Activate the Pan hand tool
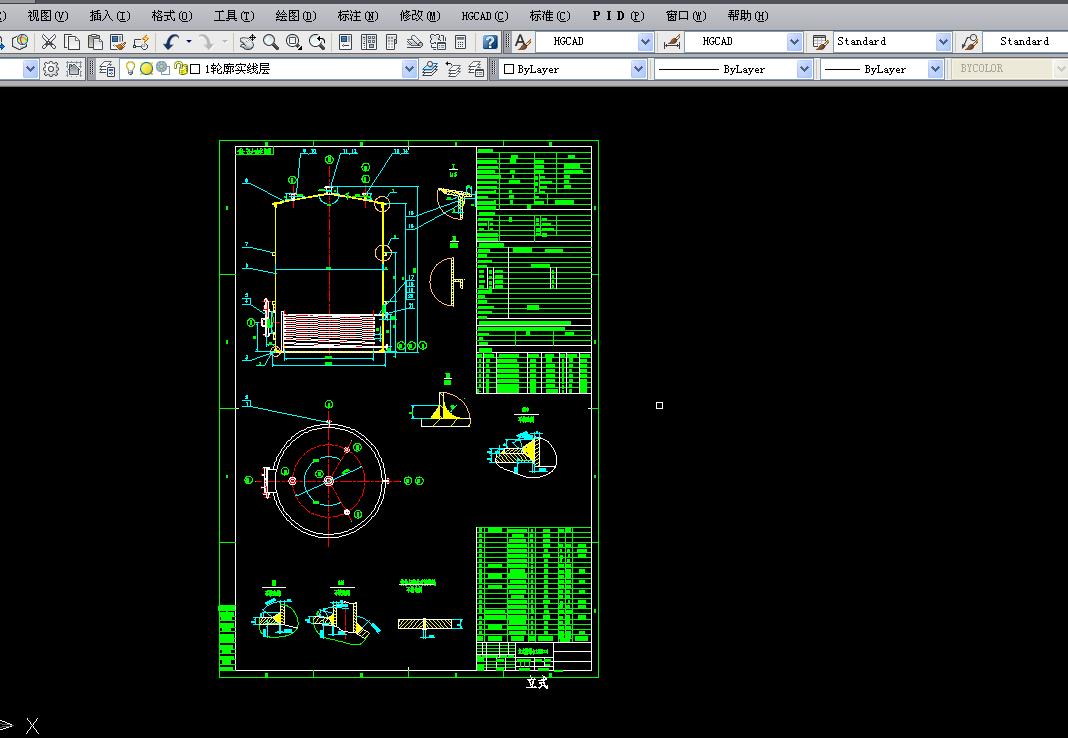 (247, 42)
